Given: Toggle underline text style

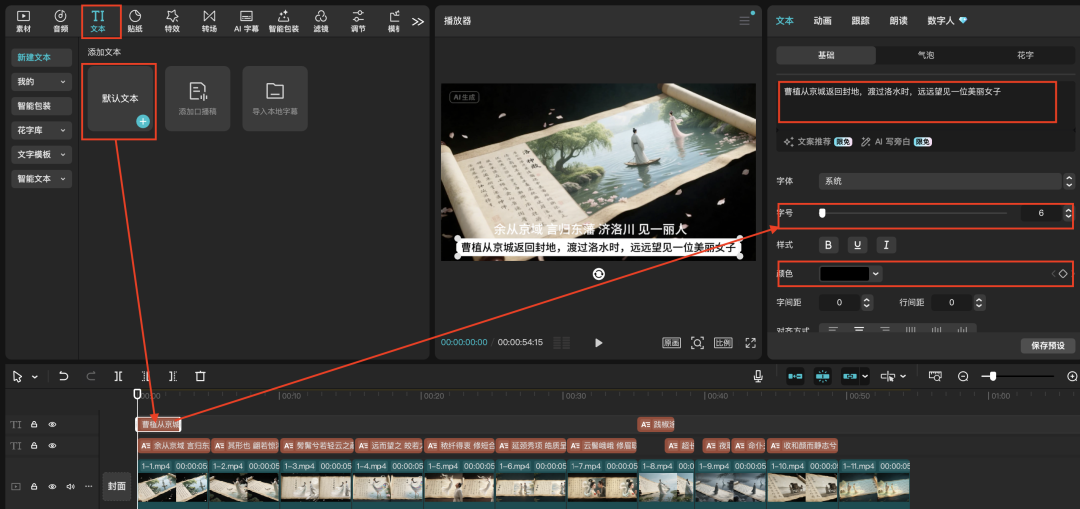Looking at the screenshot, I should pos(857,245).
